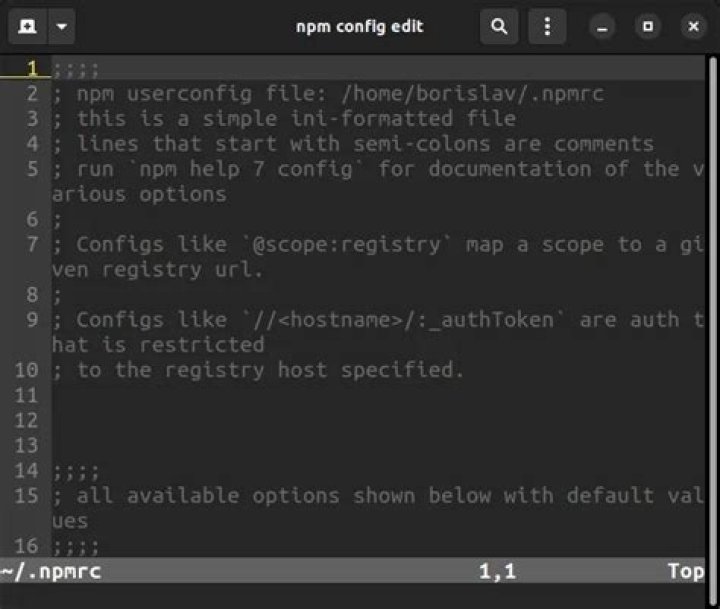
Task: Open the terminal search
Action: [x=499, y=26]
